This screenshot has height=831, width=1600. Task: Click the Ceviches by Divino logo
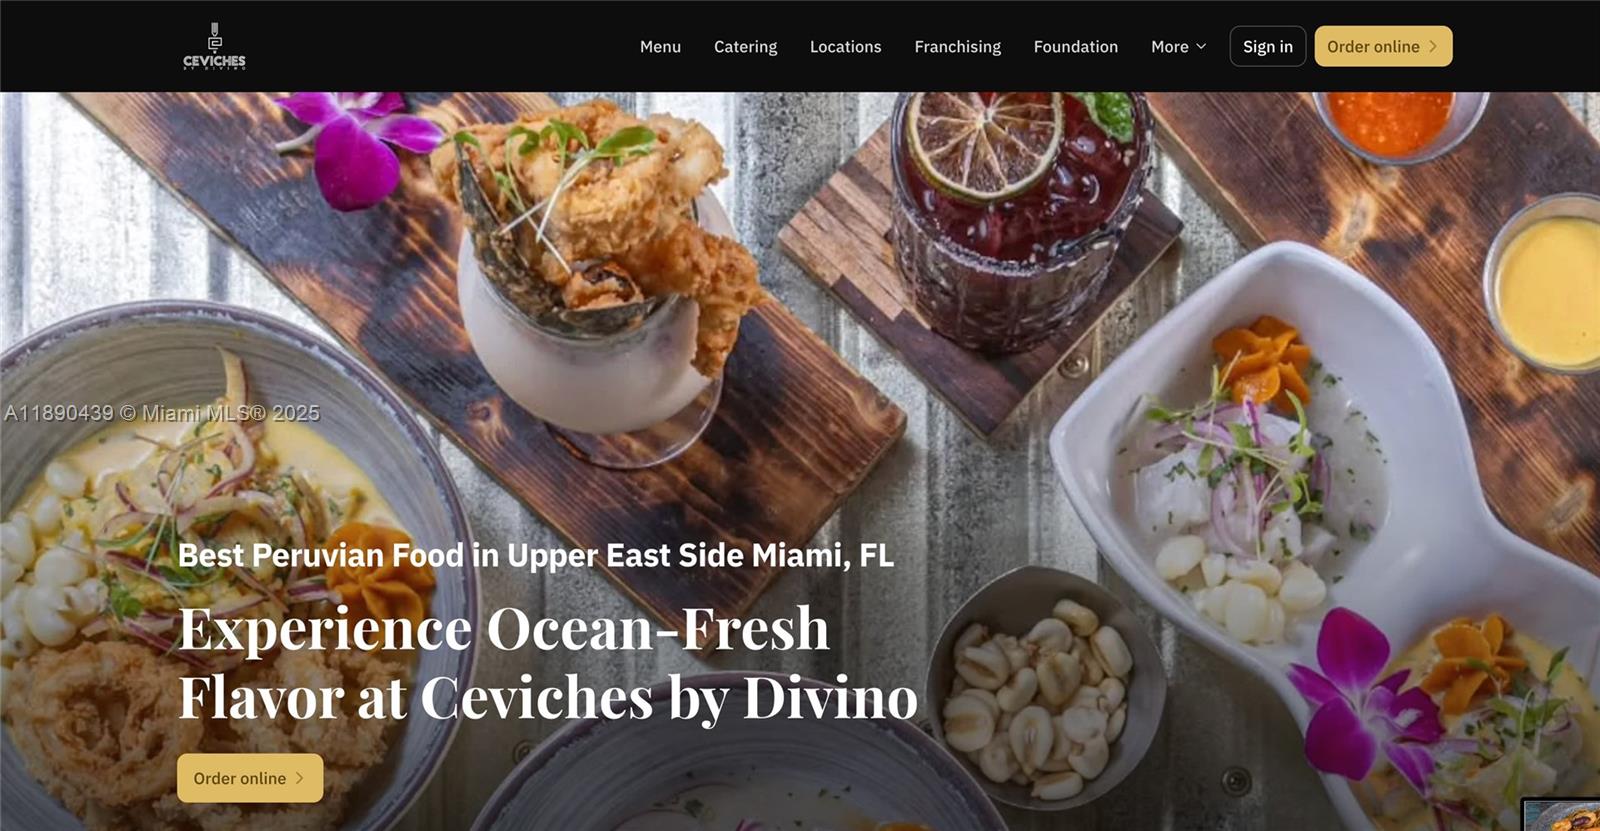pos(214,46)
